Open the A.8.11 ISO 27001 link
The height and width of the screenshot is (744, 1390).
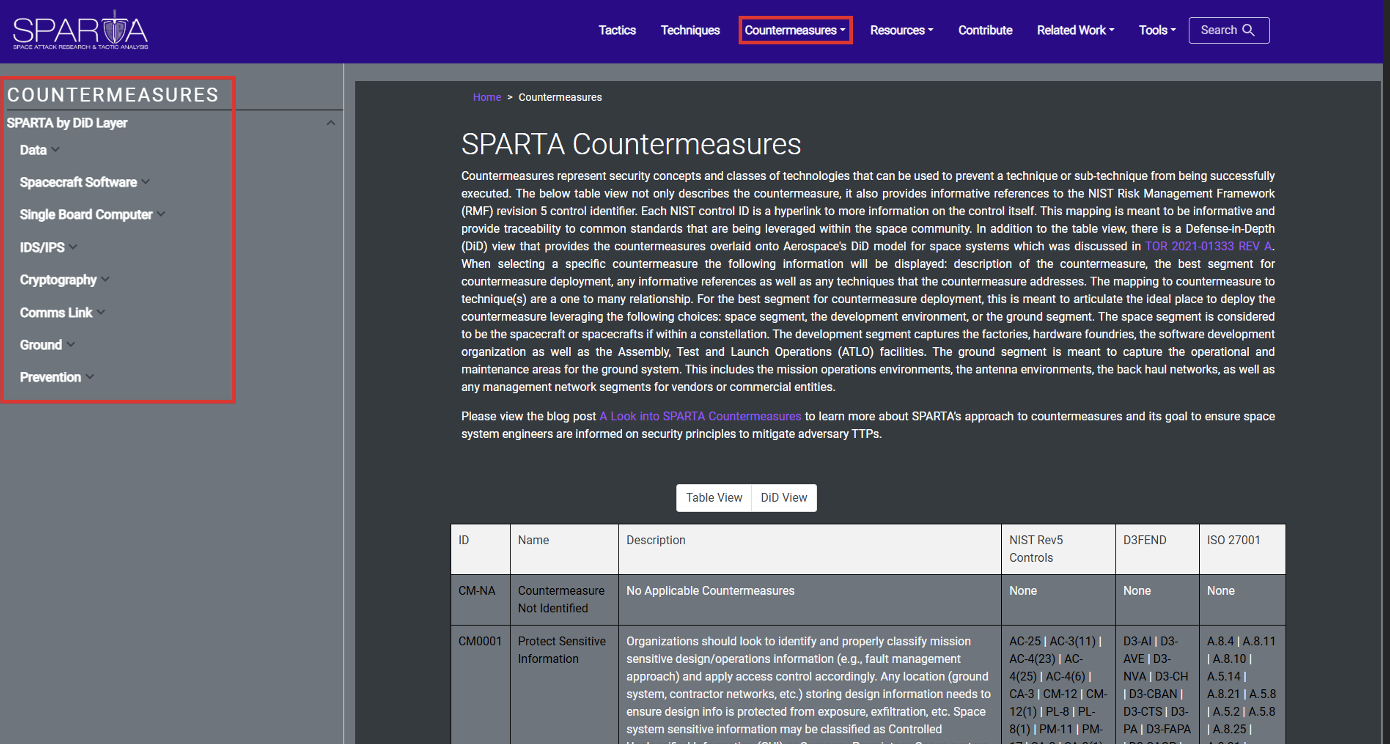click(x=1260, y=641)
